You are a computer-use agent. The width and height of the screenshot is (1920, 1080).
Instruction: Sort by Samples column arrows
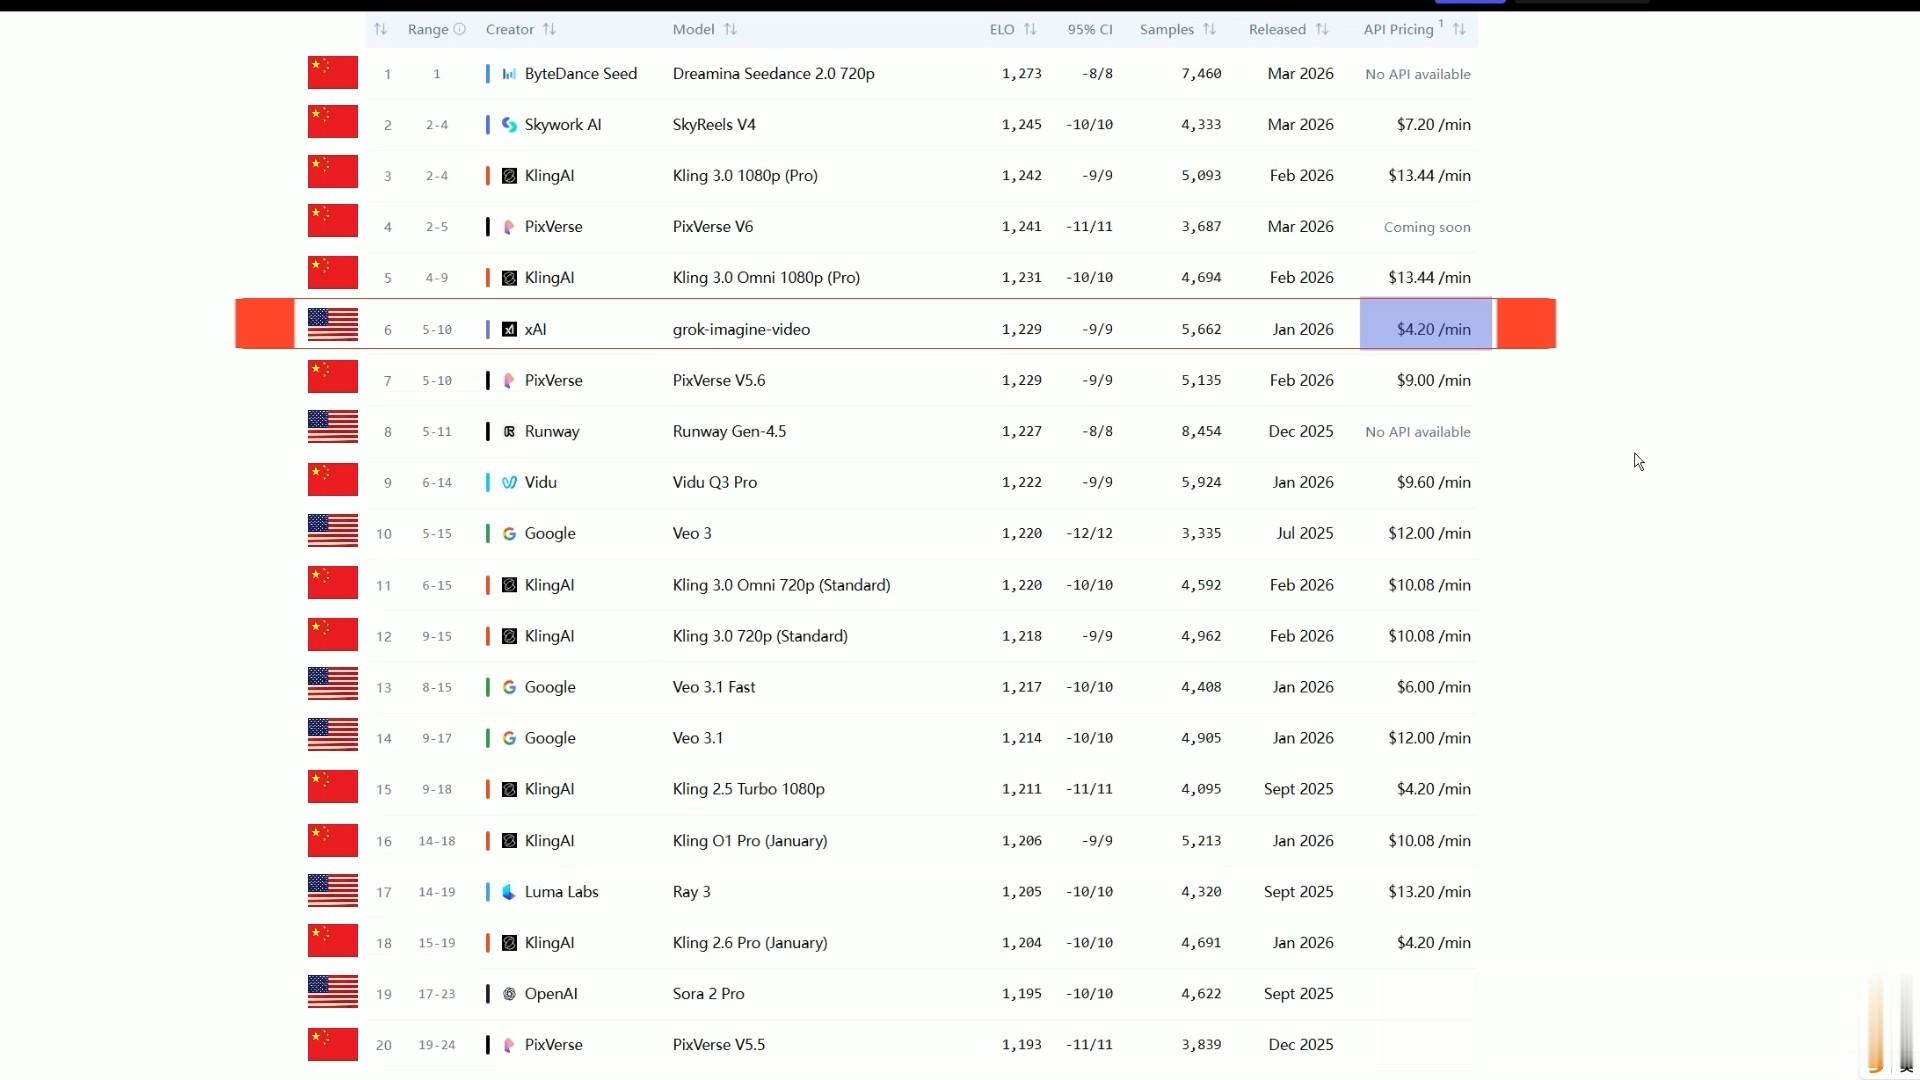coord(1209,29)
